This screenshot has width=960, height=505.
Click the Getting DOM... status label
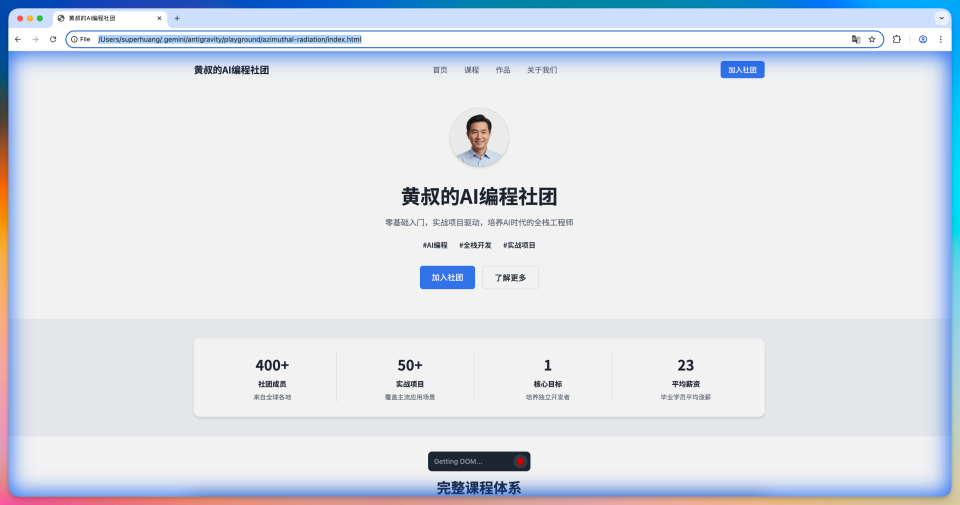458,462
